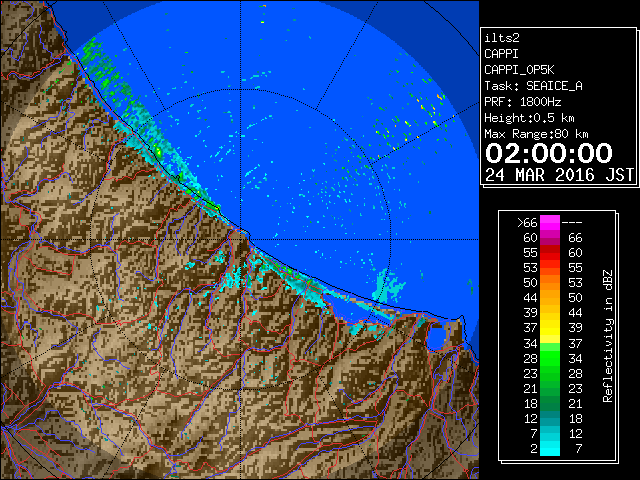The width and height of the screenshot is (640, 480).
Task: Click the '24 MAR 2016 JST' date
Action: pos(559,175)
